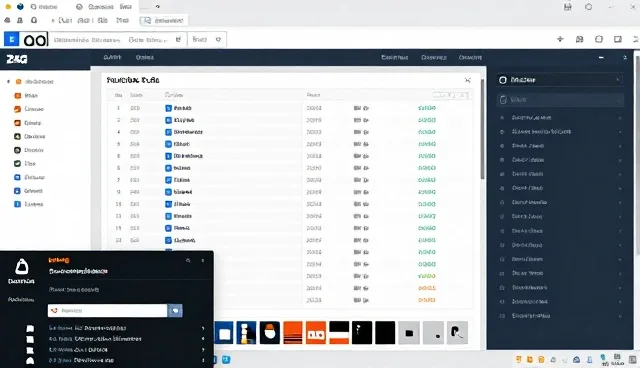Click the small field at the table header's right end
The image size is (640, 368).
(x=451, y=95)
